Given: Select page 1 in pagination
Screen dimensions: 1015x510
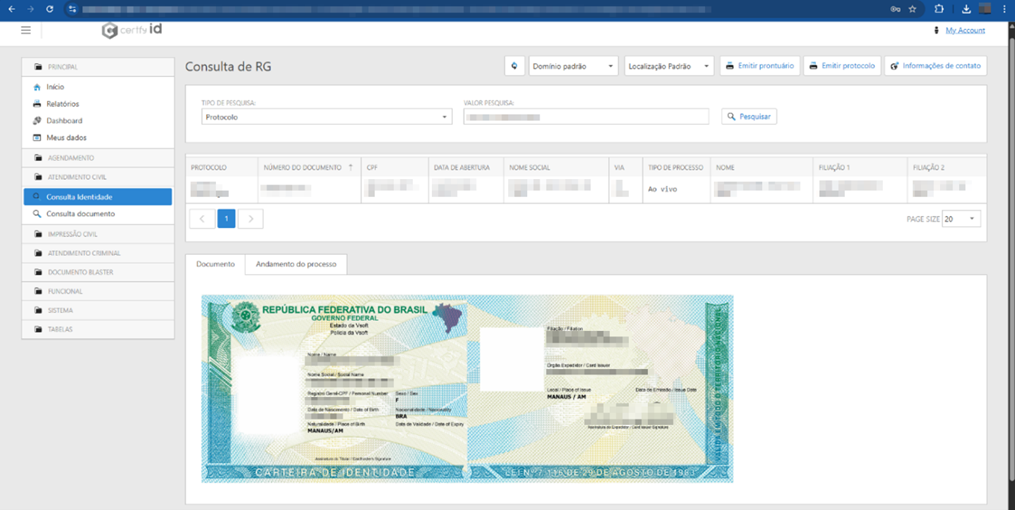Looking at the screenshot, I should click(x=227, y=219).
